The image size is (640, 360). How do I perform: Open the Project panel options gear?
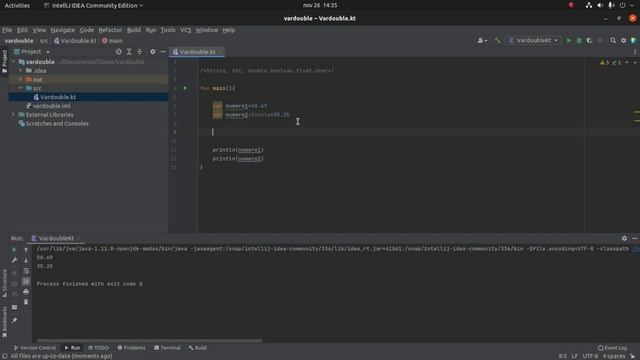[152, 52]
